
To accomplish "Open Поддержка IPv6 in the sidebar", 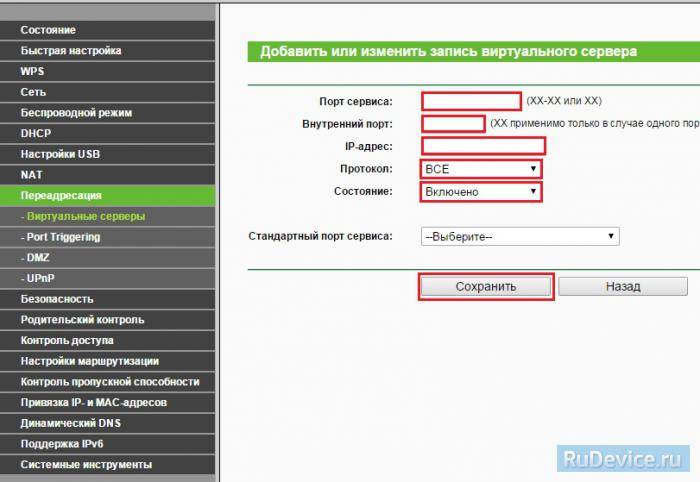I will coord(107,444).
